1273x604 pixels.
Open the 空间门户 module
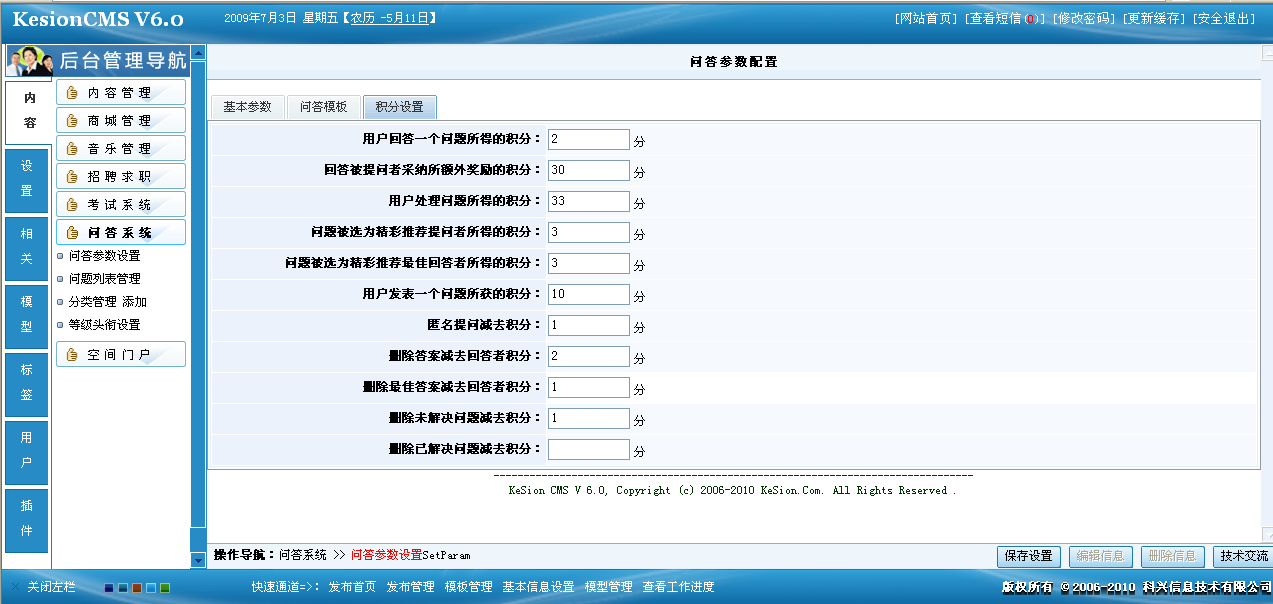point(120,353)
